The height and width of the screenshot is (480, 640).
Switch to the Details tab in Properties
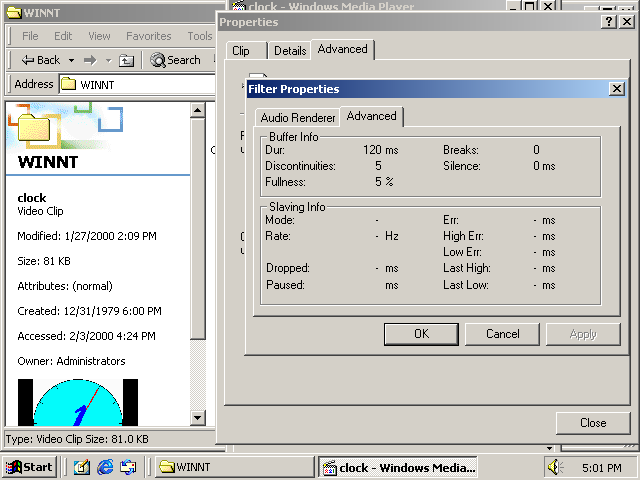[x=290, y=51]
